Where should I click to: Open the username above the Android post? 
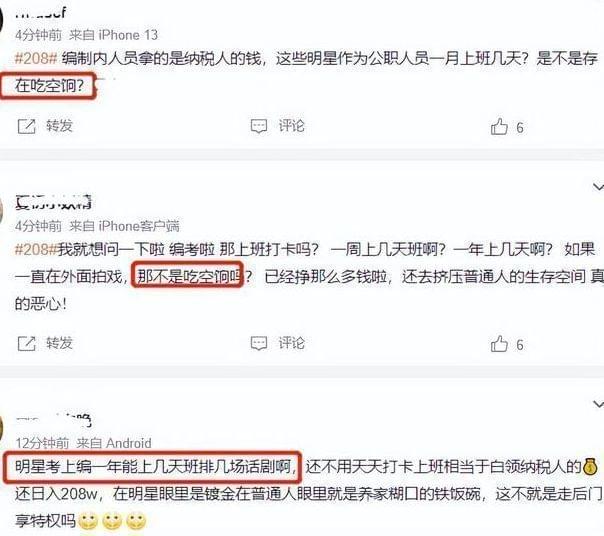tap(53, 420)
